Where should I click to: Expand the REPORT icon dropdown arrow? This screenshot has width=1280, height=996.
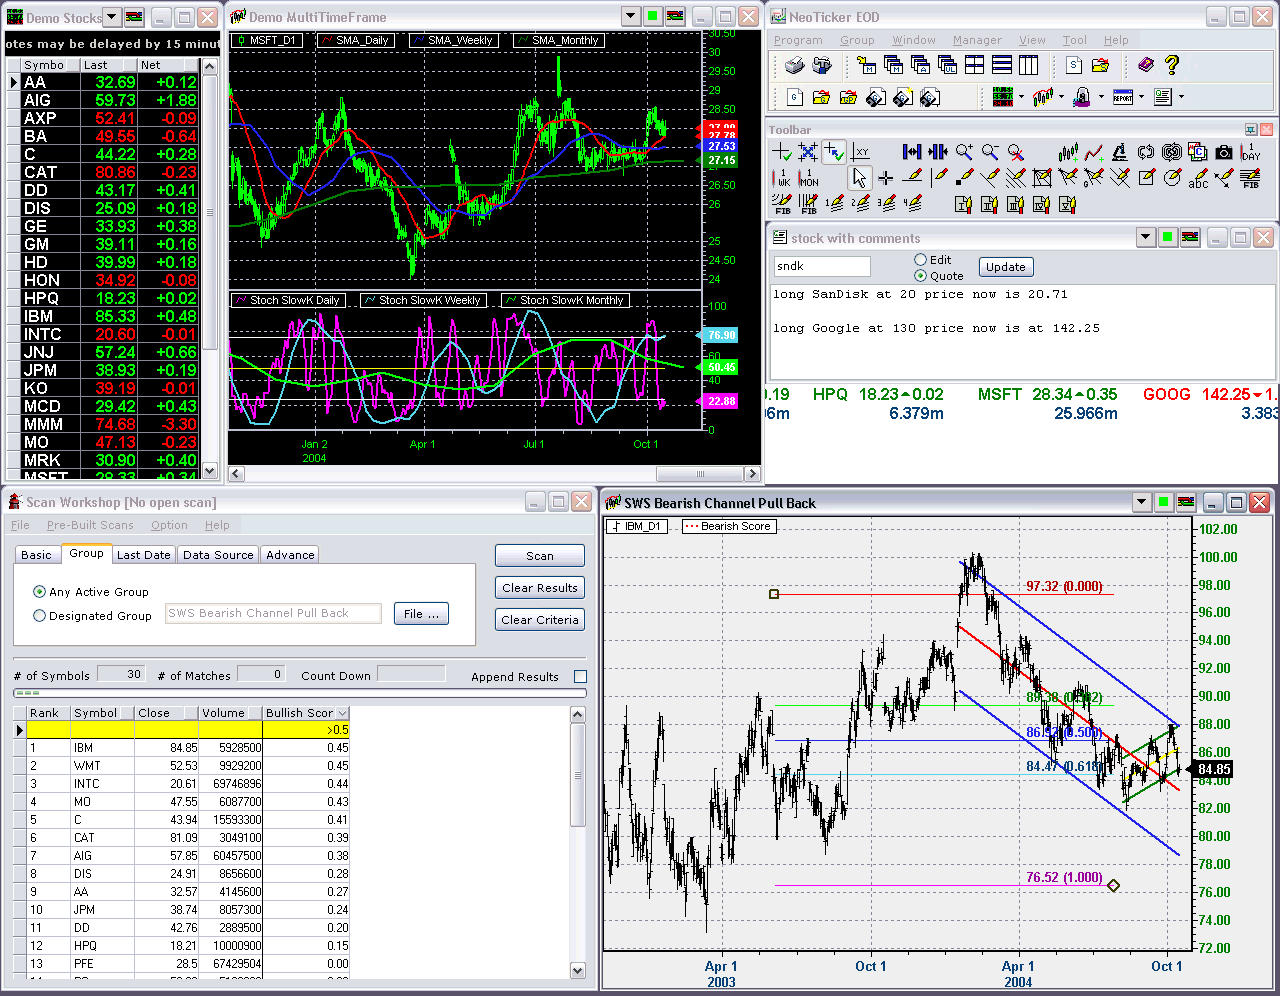pos(1141,98)
